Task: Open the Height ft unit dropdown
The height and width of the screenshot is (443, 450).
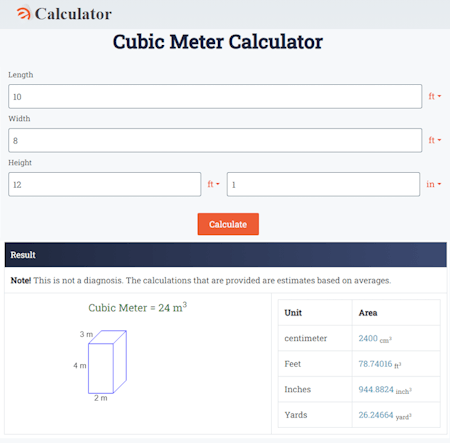Action: click(213, 184)
